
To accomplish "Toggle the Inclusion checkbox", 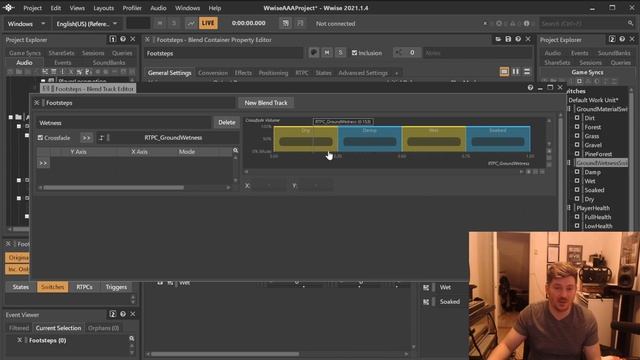I will point(354,53).
